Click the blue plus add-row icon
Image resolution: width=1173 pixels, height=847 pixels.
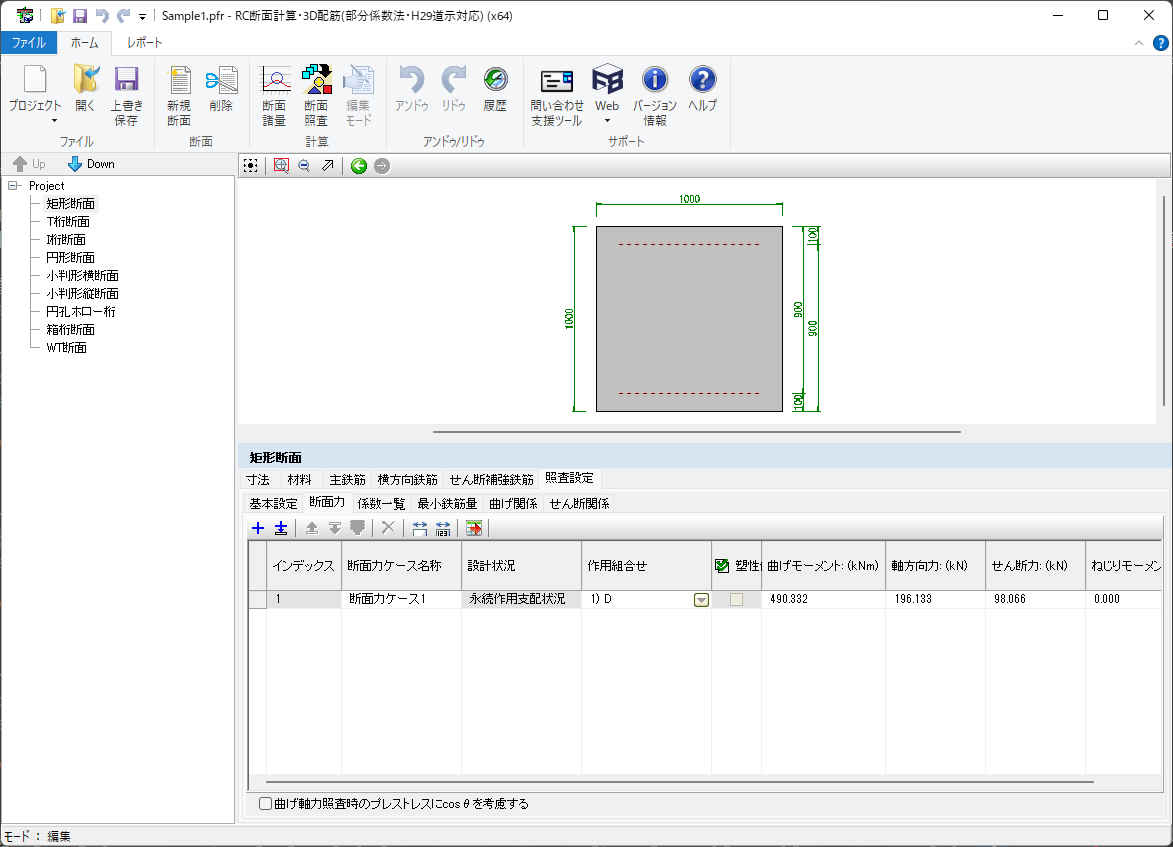pos(258,528)
